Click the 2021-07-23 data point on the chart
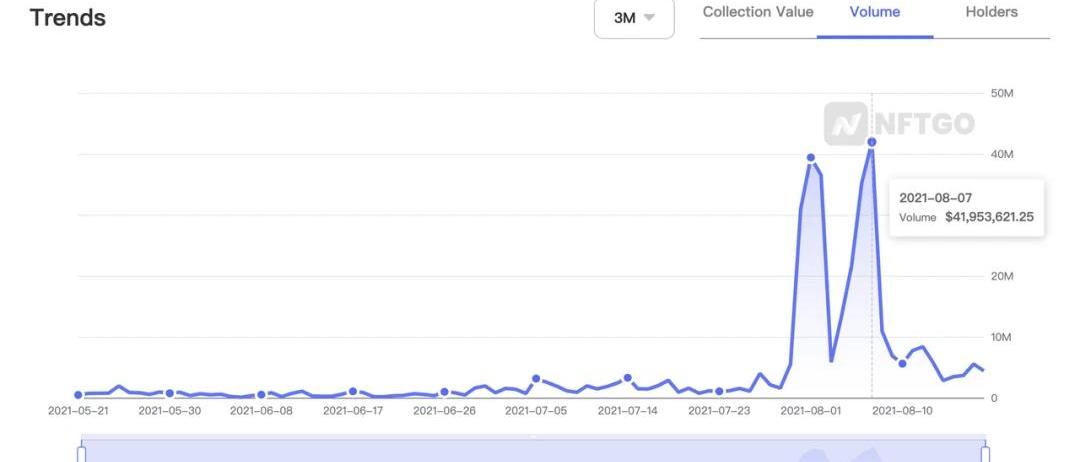 (719, 392)
